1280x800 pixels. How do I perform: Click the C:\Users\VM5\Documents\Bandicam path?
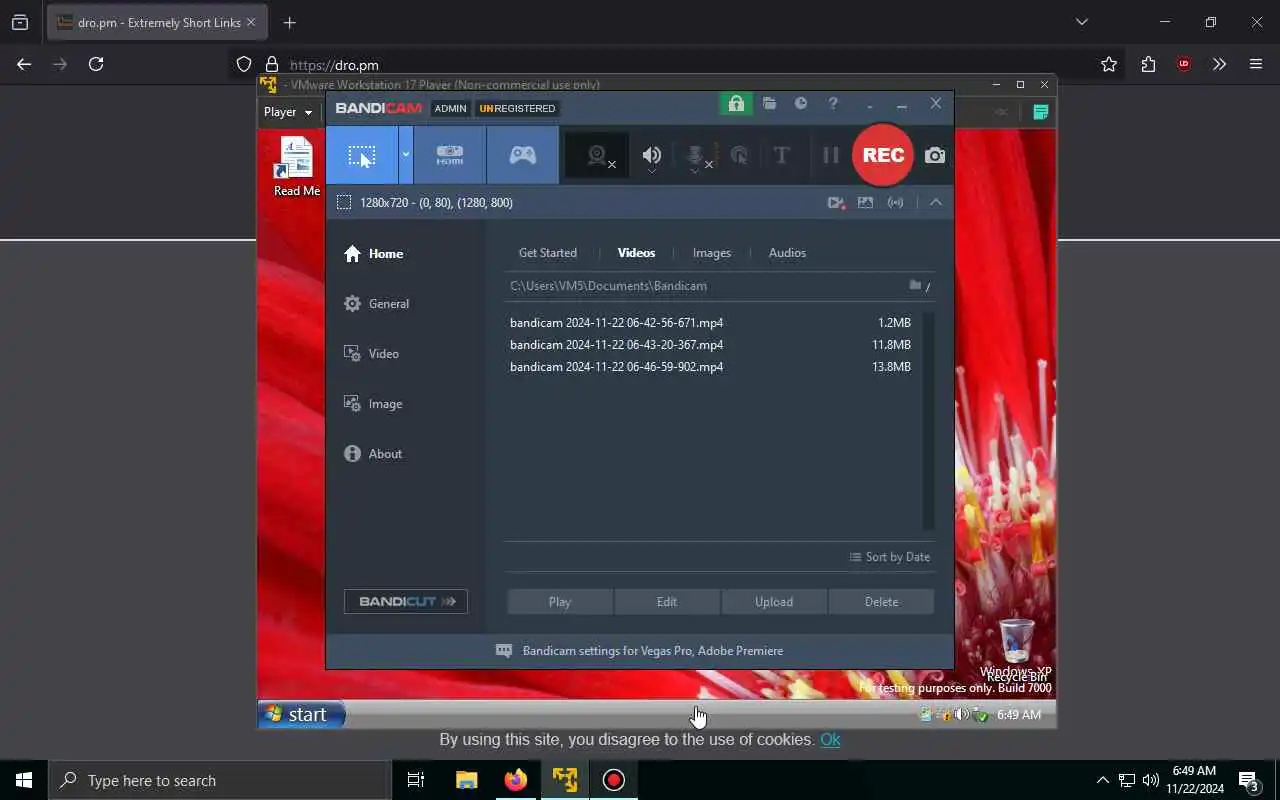point(608,286)
